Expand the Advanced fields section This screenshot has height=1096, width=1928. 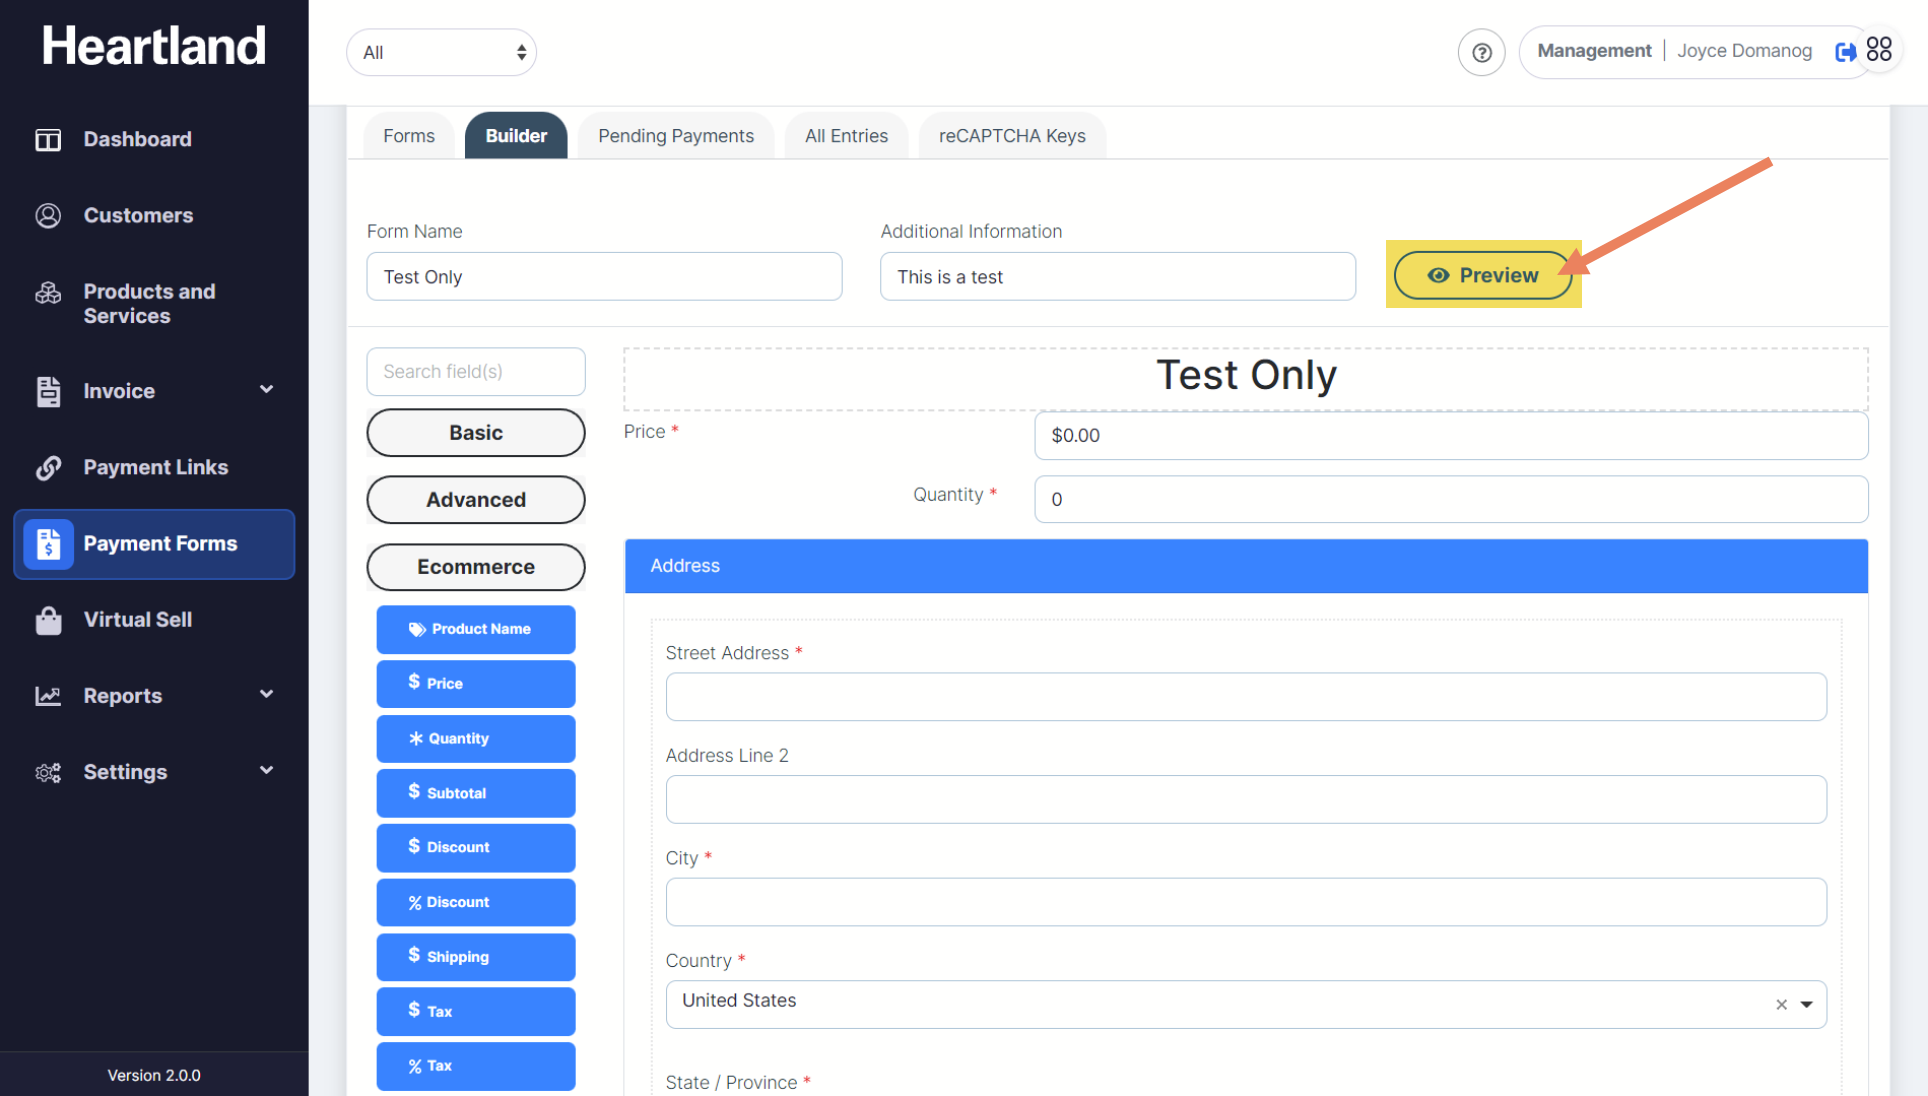tap(476, 500)
